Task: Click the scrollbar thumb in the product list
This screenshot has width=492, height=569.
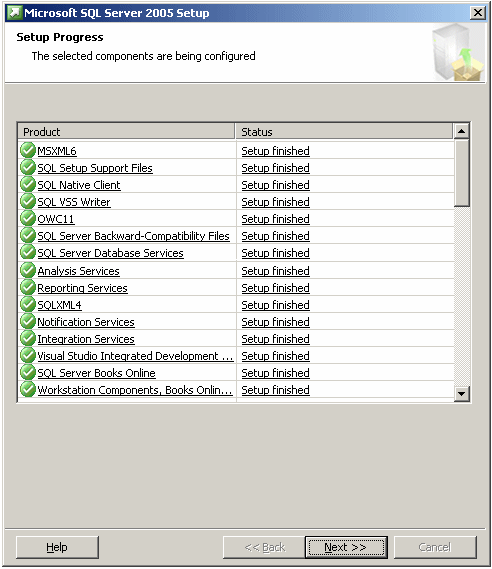Action: 462,173
